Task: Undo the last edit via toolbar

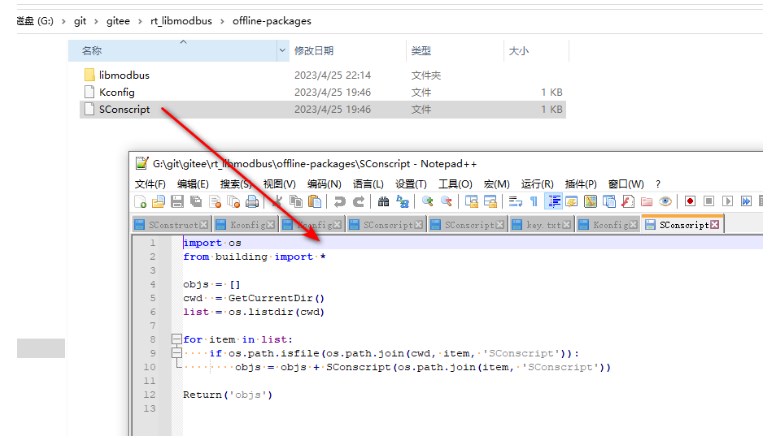Action: click(x=340, y=202)
